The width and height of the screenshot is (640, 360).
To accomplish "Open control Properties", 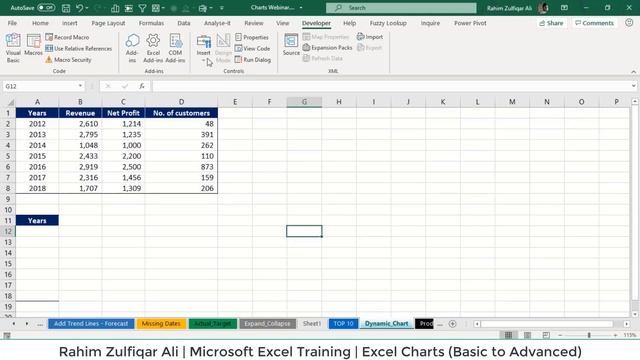I will [x=252, y=37].
